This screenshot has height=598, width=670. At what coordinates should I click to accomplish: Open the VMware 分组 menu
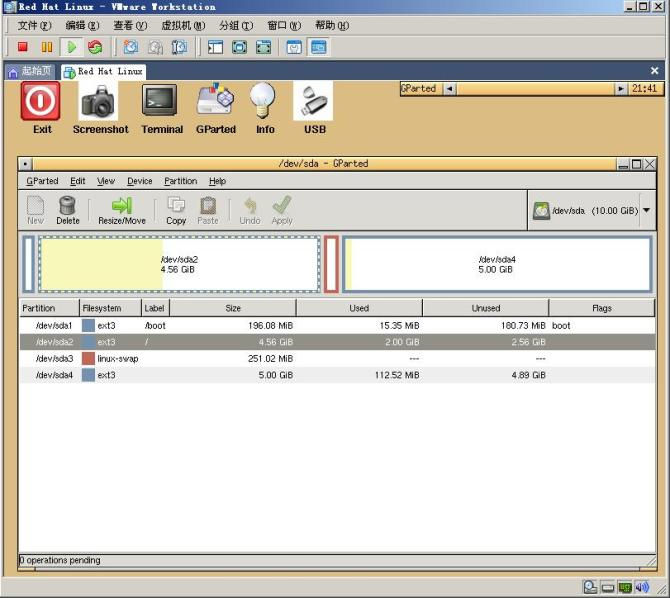(x=236, y=26)
